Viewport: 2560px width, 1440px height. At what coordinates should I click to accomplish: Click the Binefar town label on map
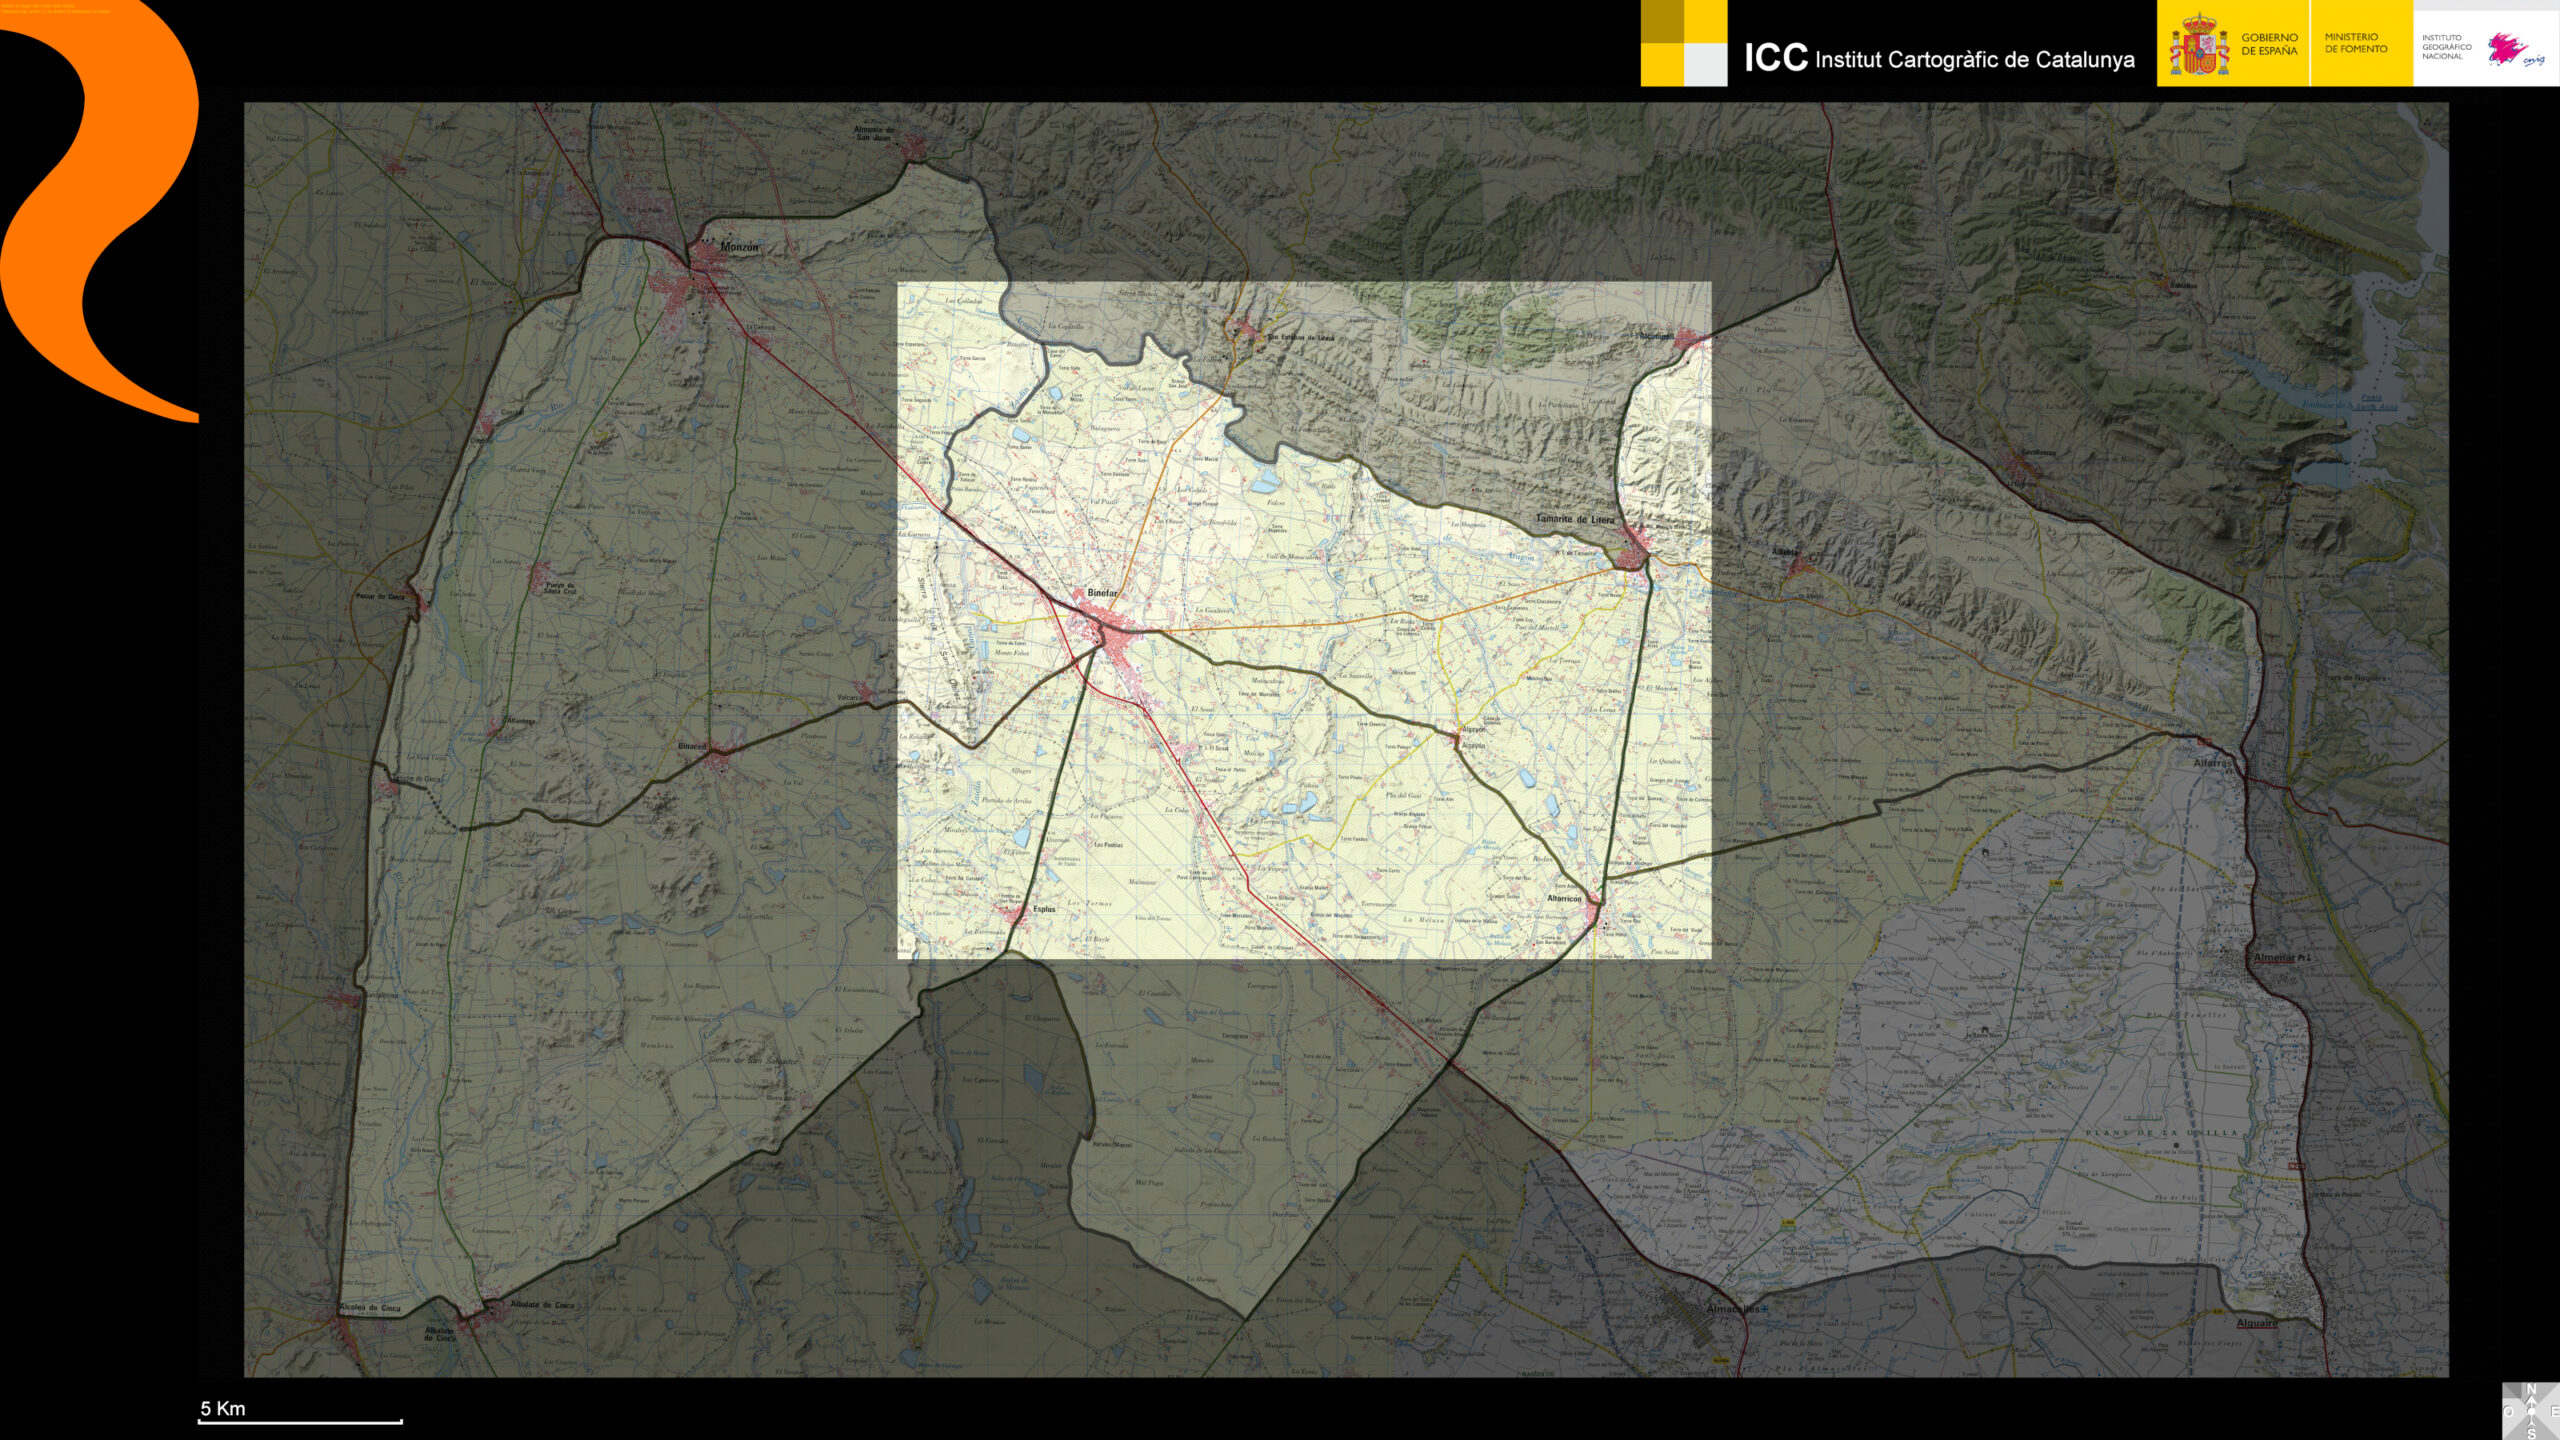point(1101,593)
